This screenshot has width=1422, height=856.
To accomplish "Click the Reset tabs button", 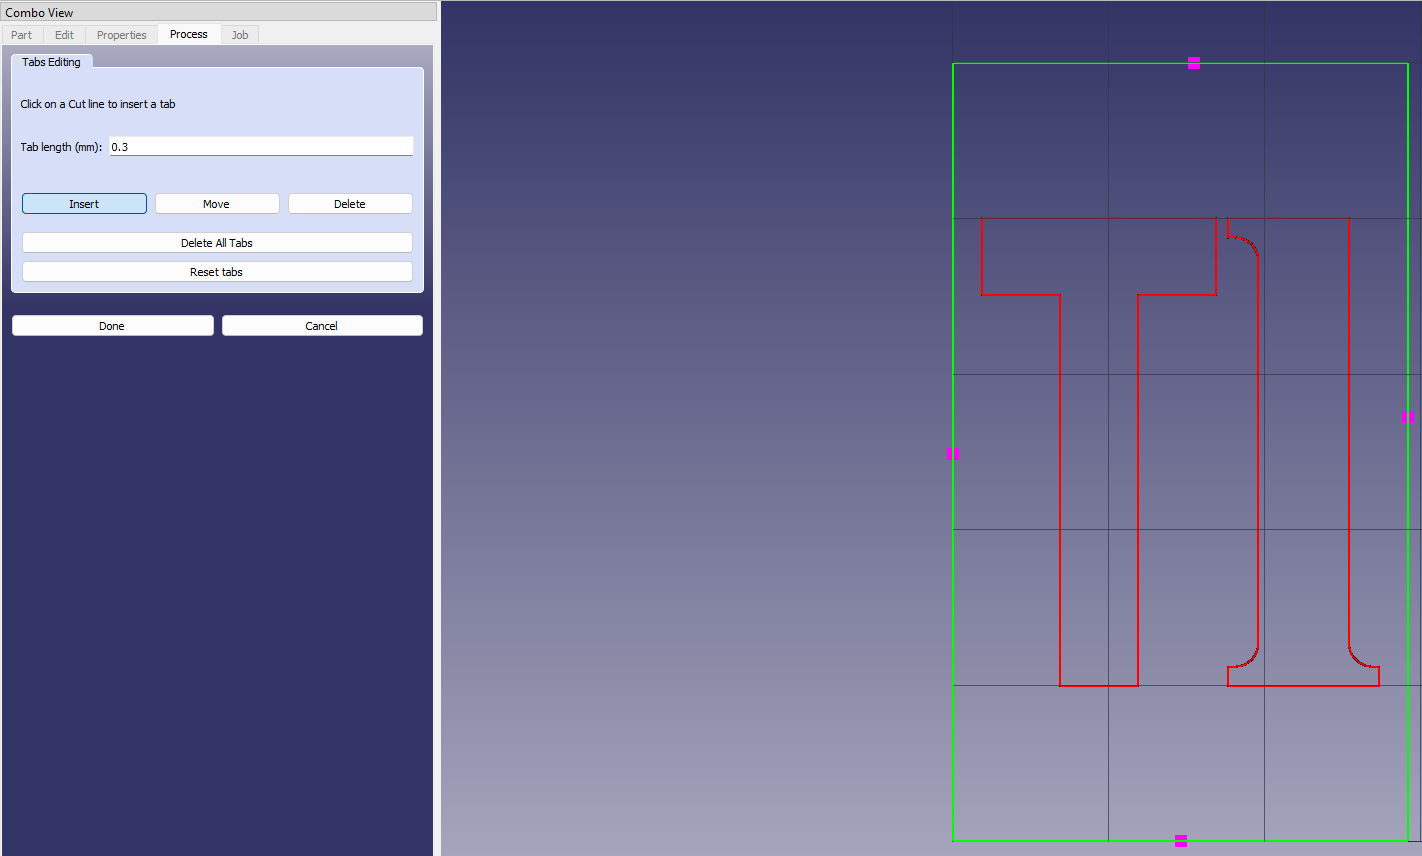I will pos(217,272).
